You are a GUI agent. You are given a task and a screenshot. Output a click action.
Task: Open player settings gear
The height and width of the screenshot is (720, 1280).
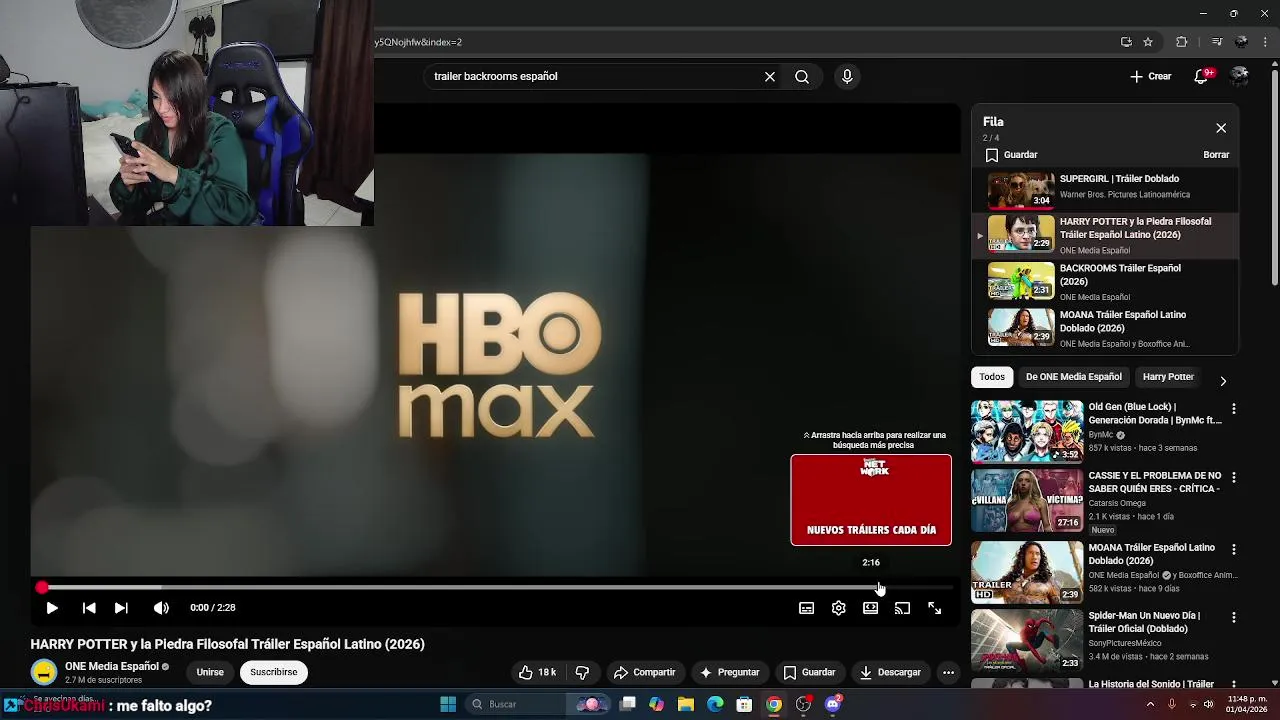[839, 608]
